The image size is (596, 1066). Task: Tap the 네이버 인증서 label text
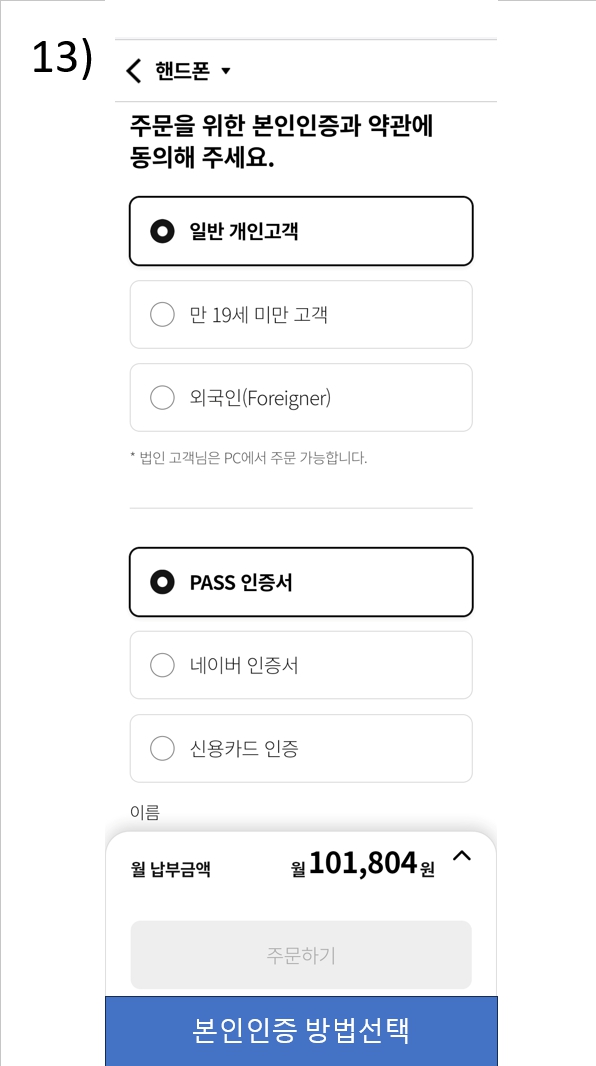pos(244,666)
